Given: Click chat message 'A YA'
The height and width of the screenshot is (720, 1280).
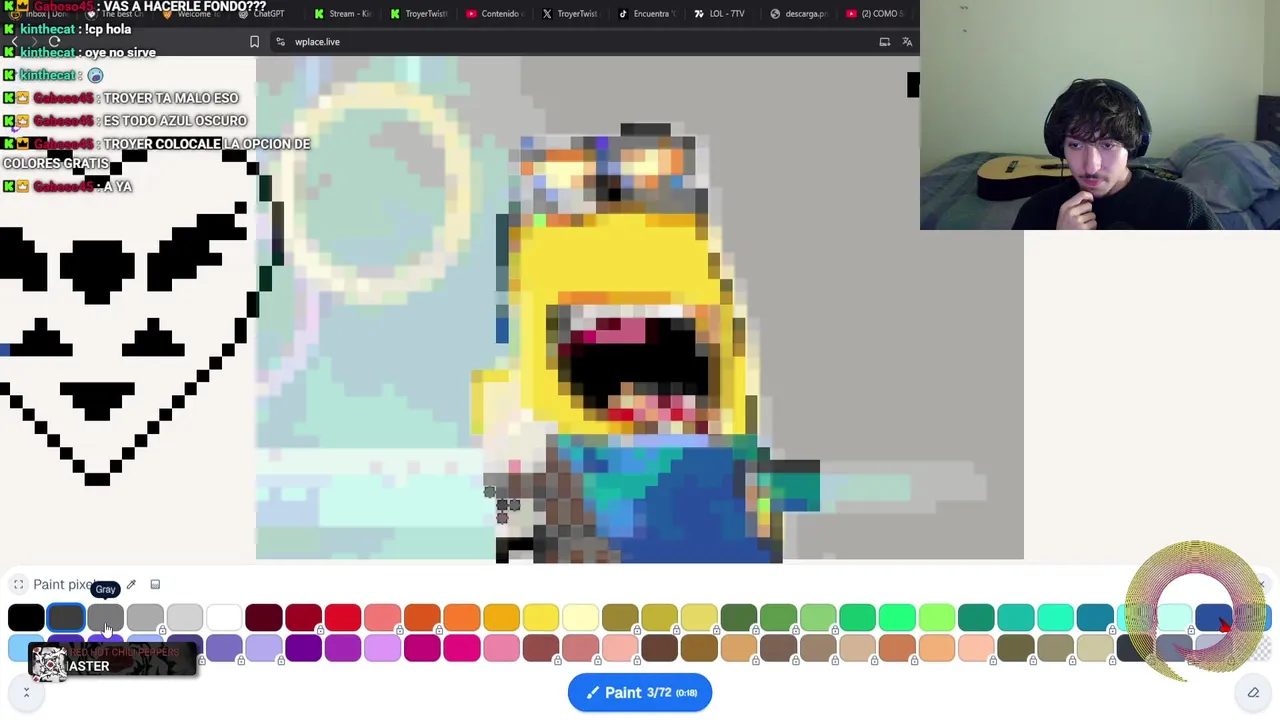Looking at the screenshot, I should click(118, 187).
